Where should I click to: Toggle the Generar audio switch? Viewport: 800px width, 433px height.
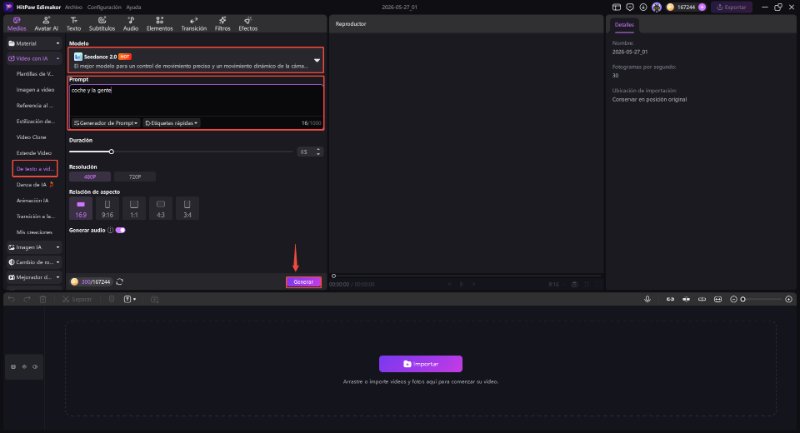pos(120,230)
